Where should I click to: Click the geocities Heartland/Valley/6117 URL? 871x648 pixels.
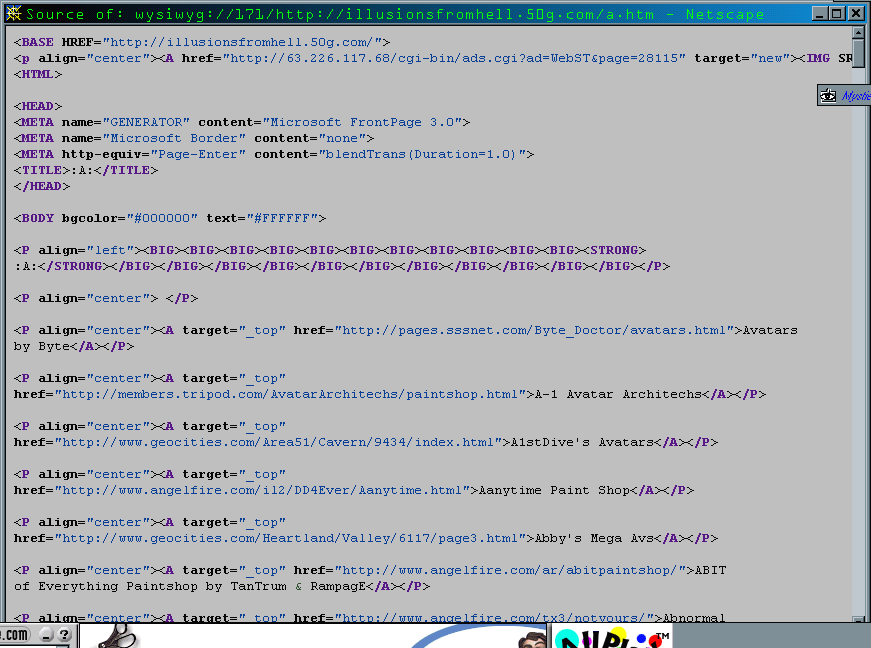coord(290,539)
